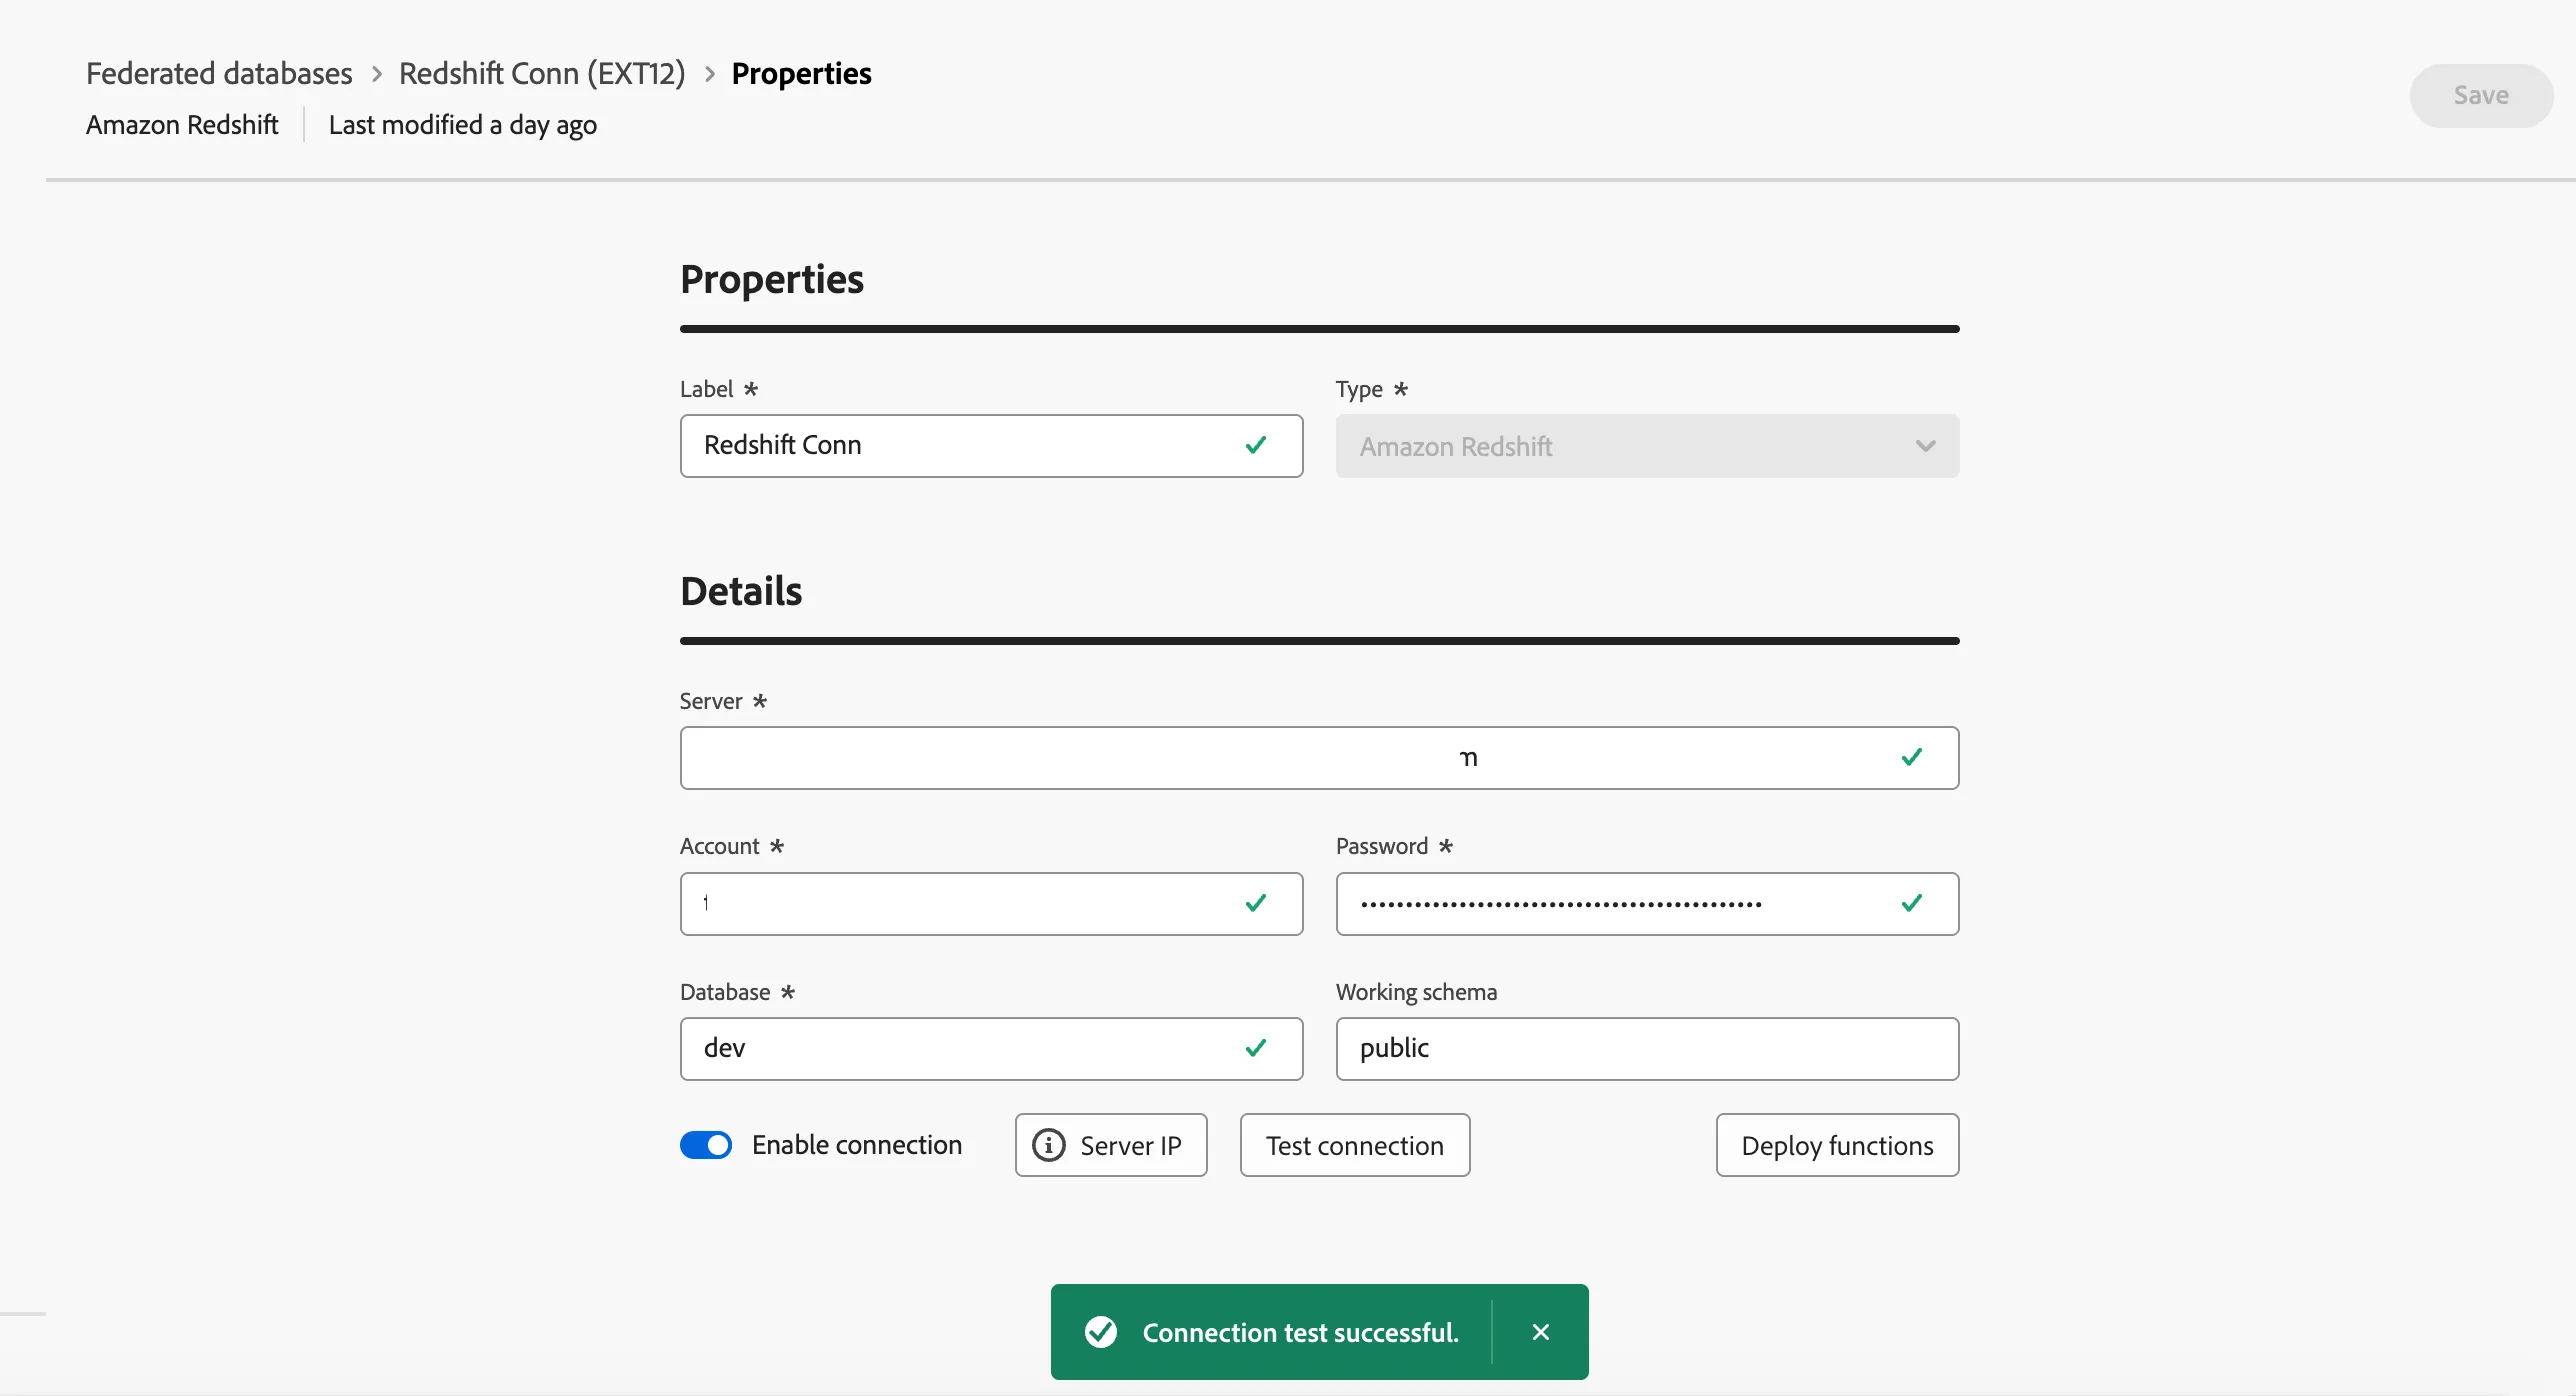Edit the Working schema field
Image resolution: width=2576 pixels, height=1396 pixels.
(x=1647, y=1049)
